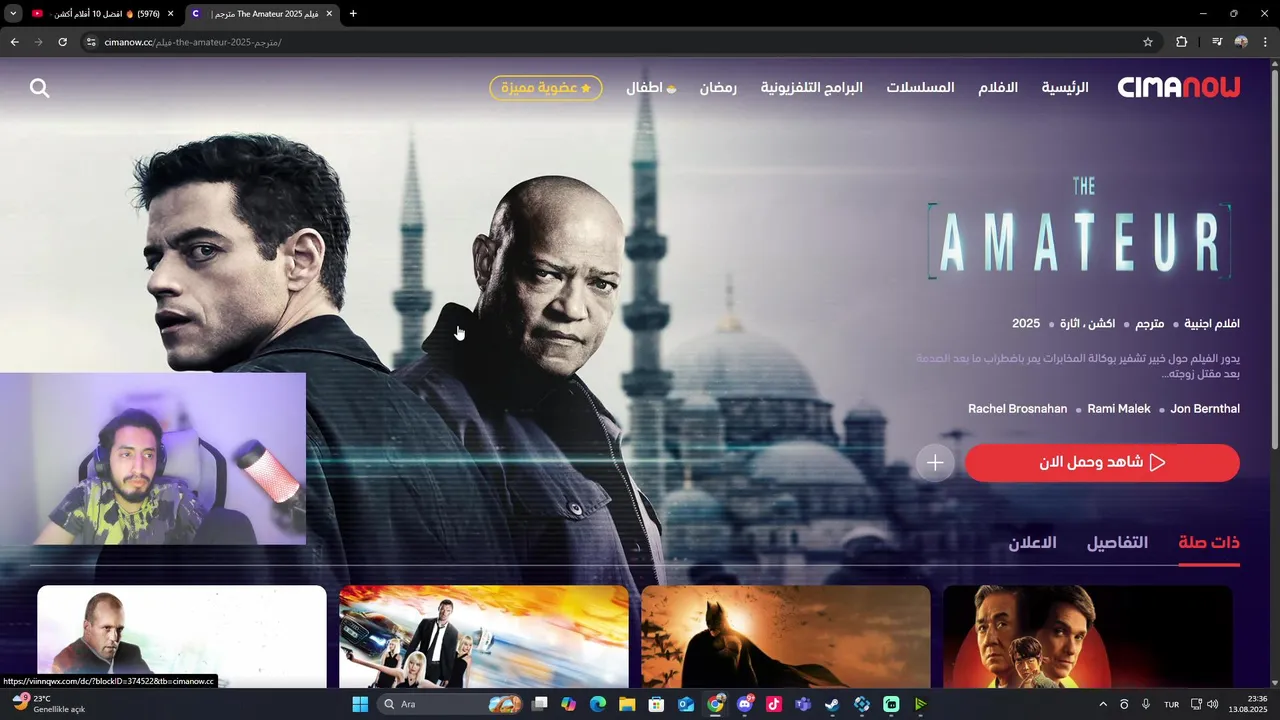Click the address bar URL
This screenshot has height=720, width=1280.
pyautogui.click(x=192, y=42)
